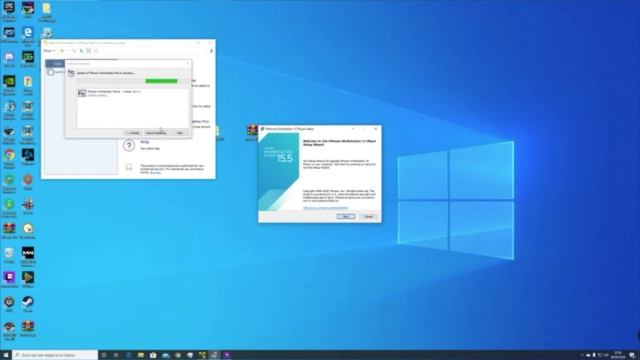Select the Home tab in VMware Player

(55, 64)
